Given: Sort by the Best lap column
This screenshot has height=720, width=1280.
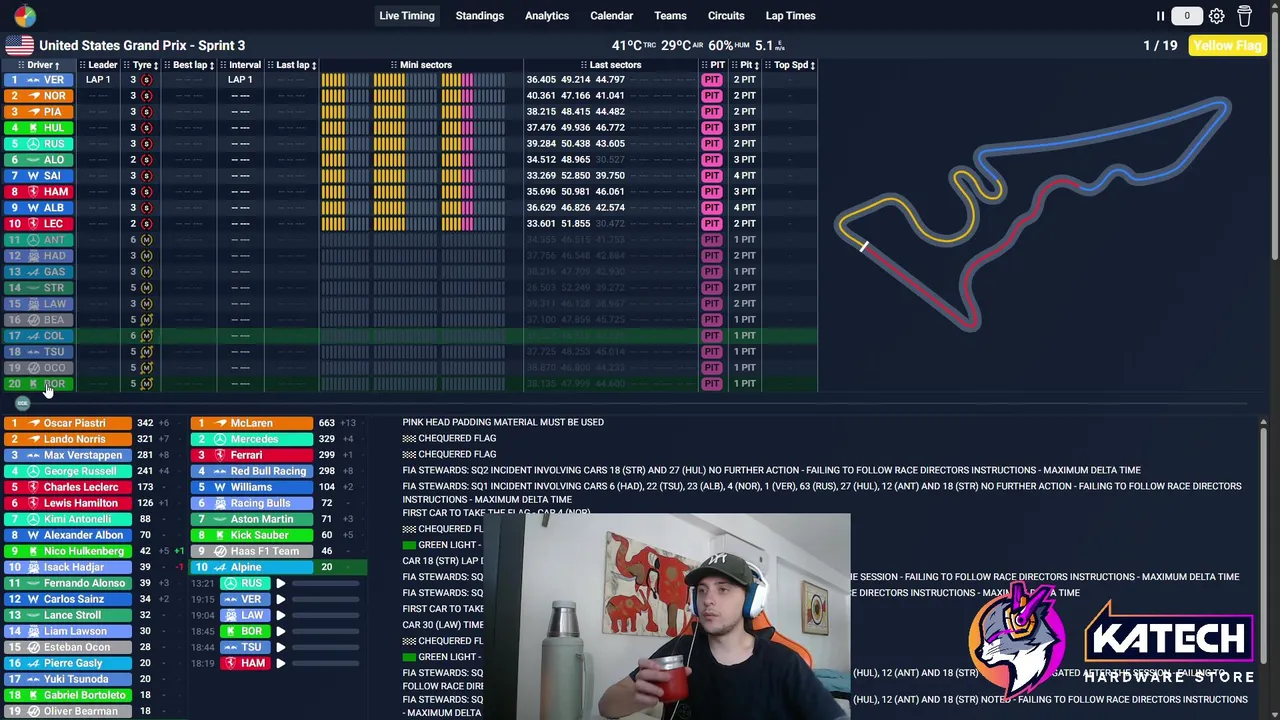Looking at the screenshot, I should [190, 65].
